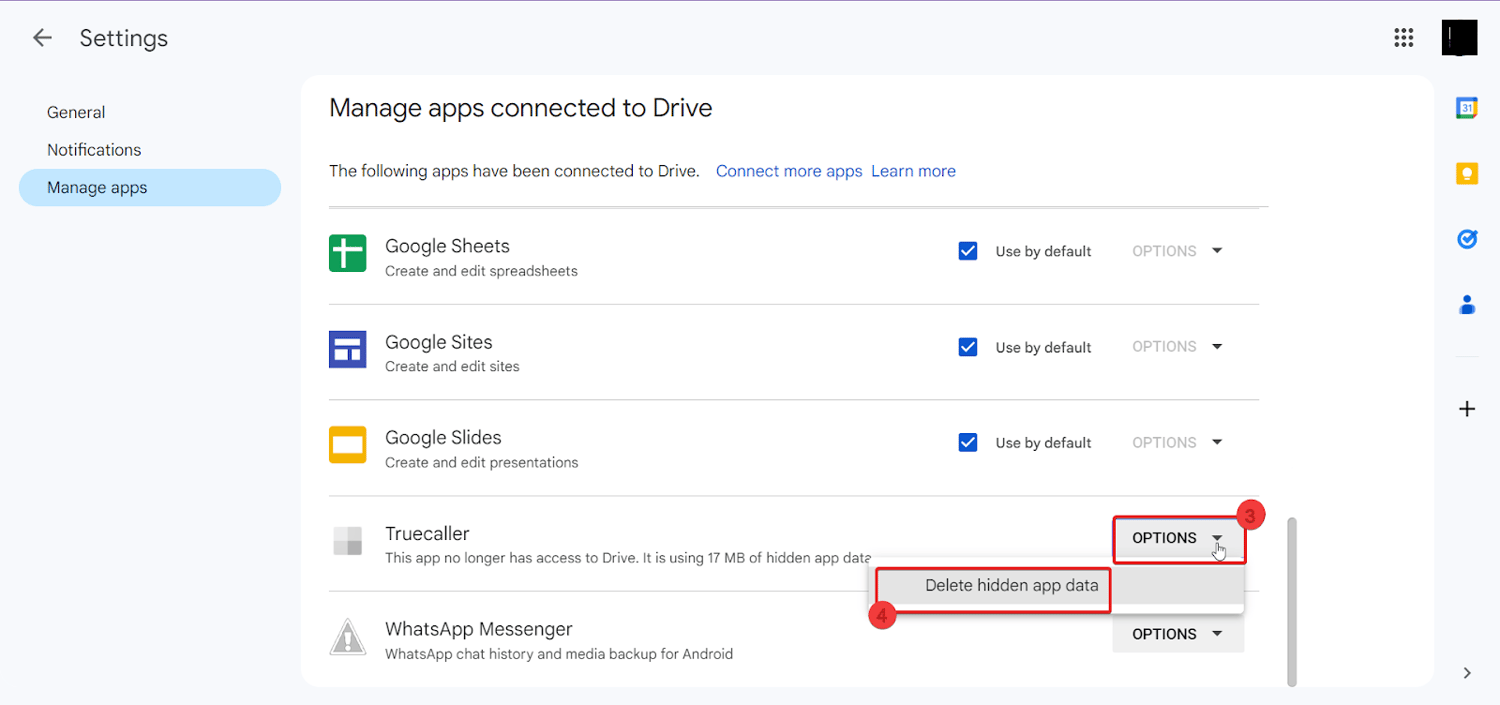
Task: Follow the Connect more apps link
Action: pyautogui.click(x=789, y=171)
